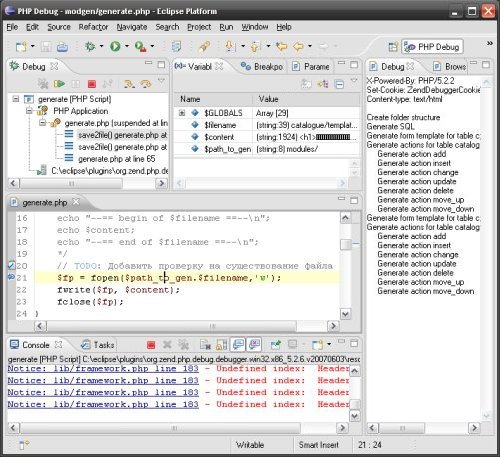500x457 pixels.
Task: Click the Back navigation arrow icon
Action: pos(298,46)
